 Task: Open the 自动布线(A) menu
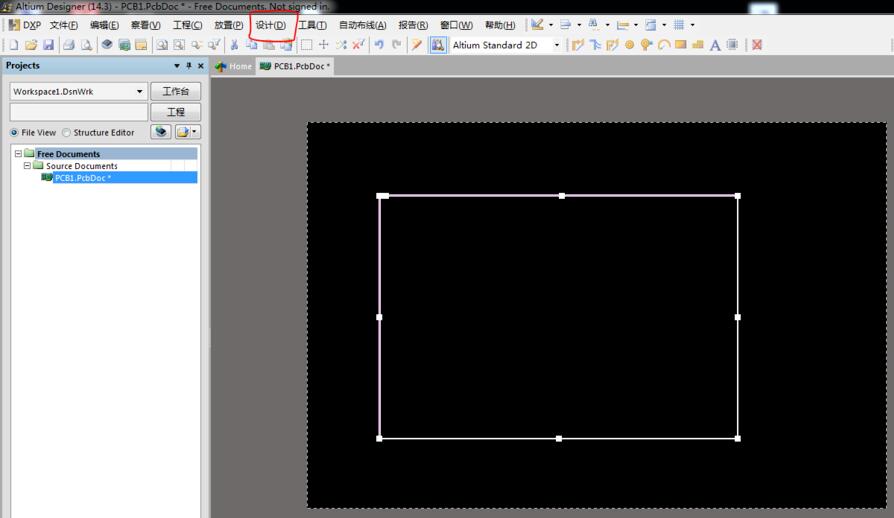tap(363, 25)
